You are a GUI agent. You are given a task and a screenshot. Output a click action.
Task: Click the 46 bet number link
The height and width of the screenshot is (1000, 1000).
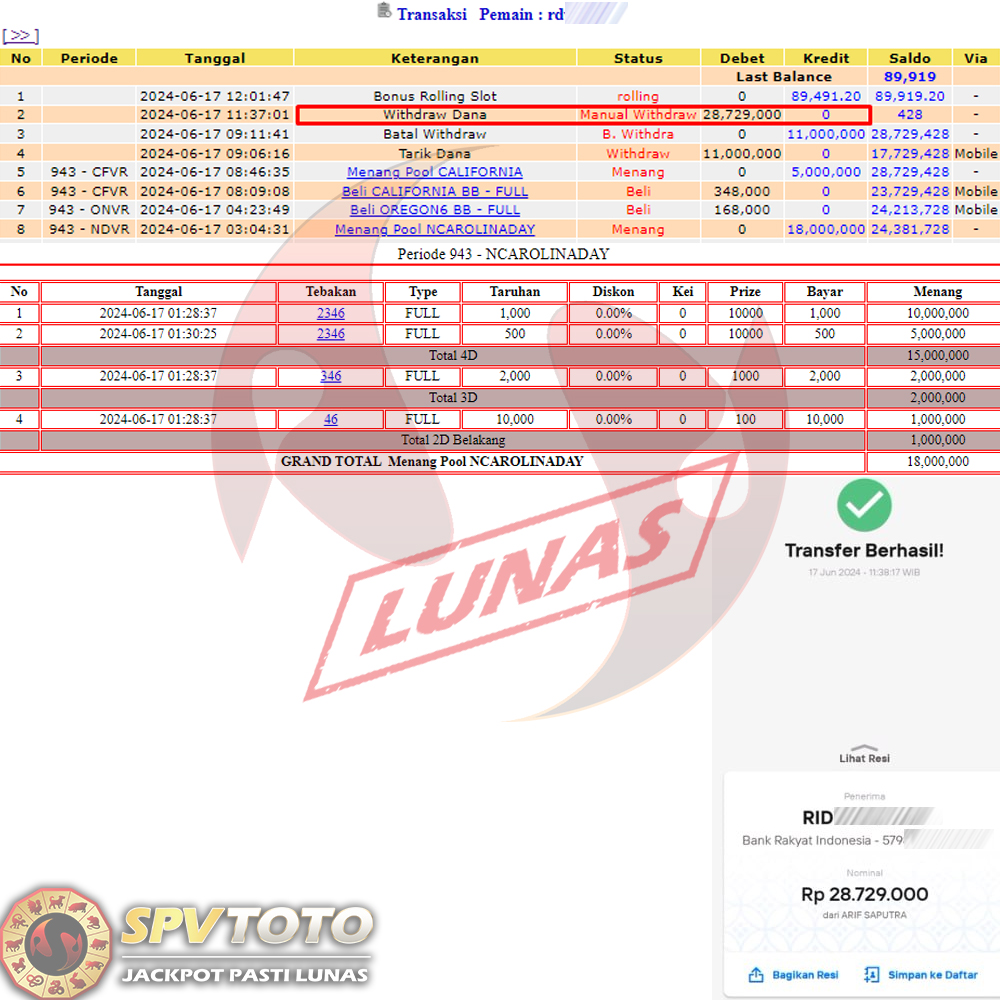point(330,420)
